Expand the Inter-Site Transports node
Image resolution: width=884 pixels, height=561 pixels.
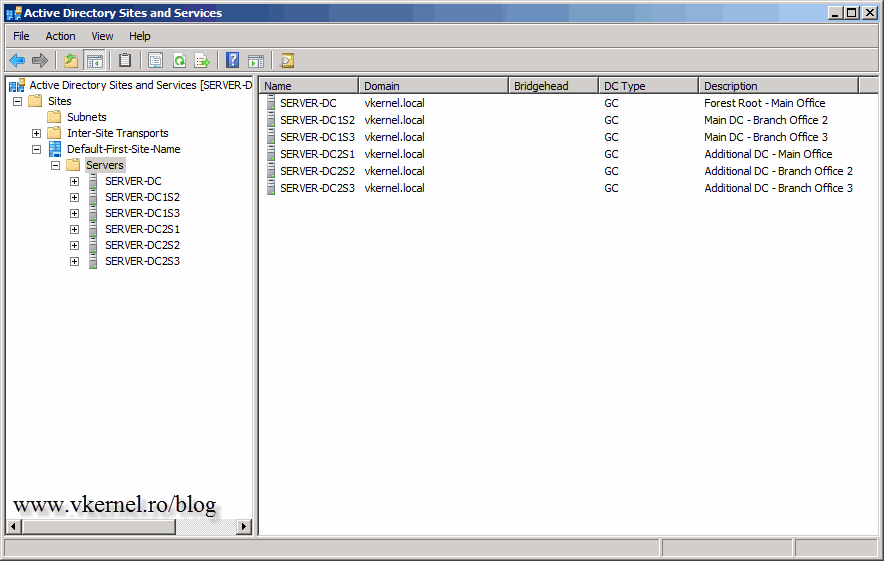click(x=37, y=134)
